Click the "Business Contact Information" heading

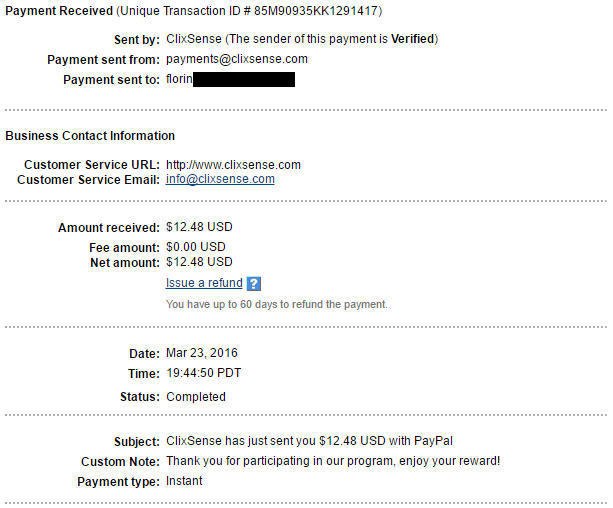[90, 136]
